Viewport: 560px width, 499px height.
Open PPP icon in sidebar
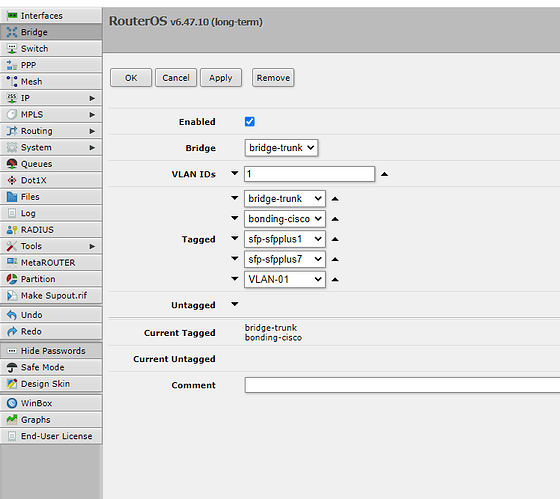(12, 65)
